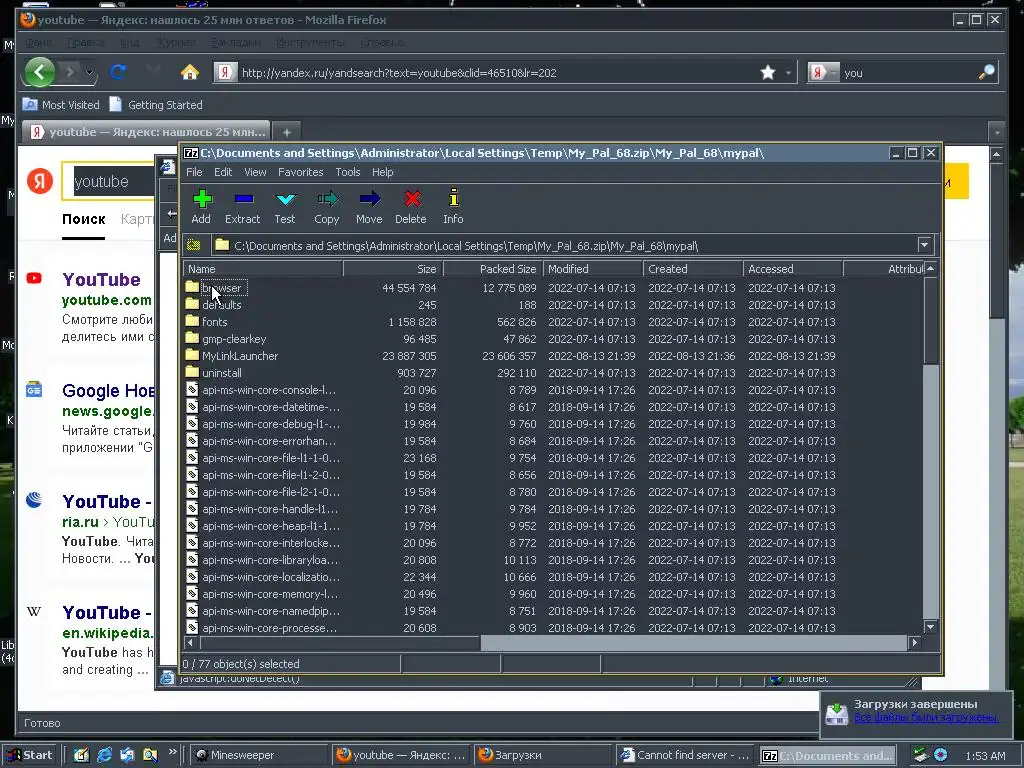Click the Extract toolbar icon
Screen dimensions: 1024x768
tap(244, 199)
